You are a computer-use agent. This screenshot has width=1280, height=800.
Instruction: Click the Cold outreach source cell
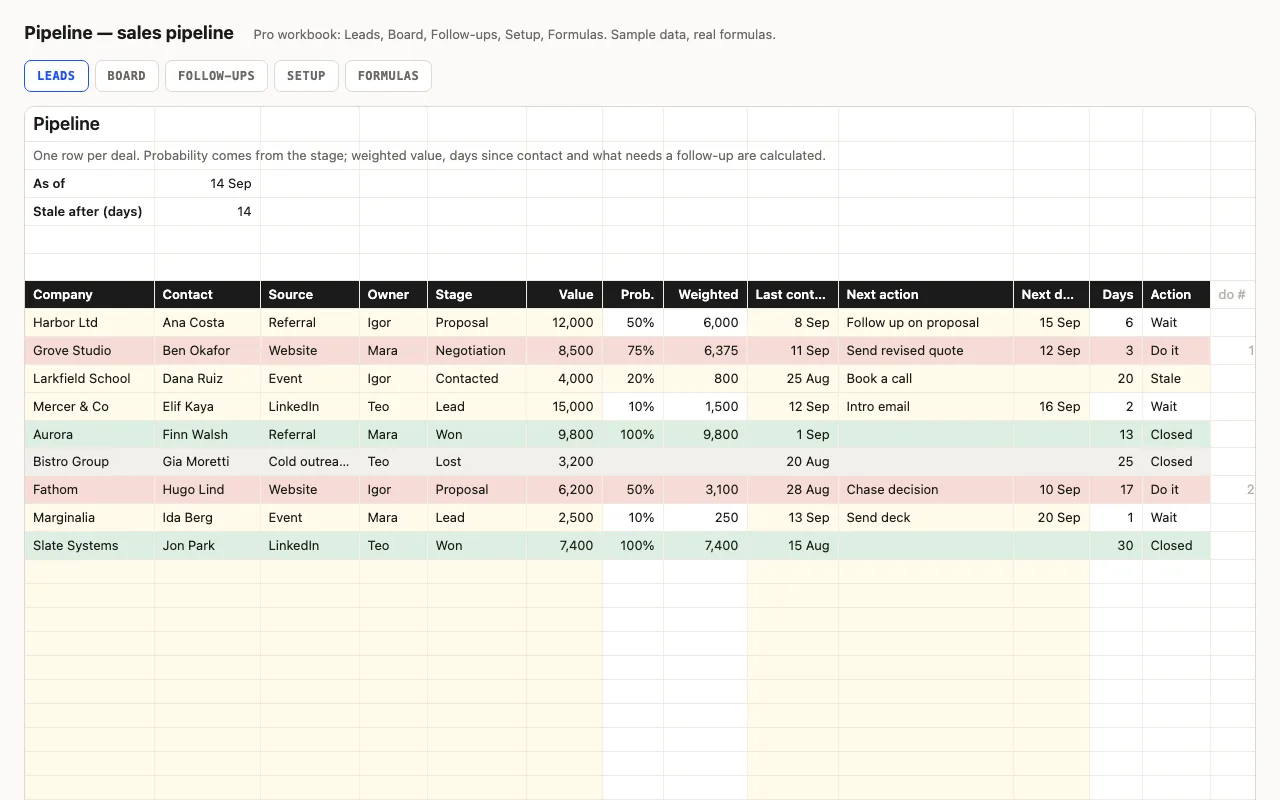pyautogui.click(x=310, y=462)
